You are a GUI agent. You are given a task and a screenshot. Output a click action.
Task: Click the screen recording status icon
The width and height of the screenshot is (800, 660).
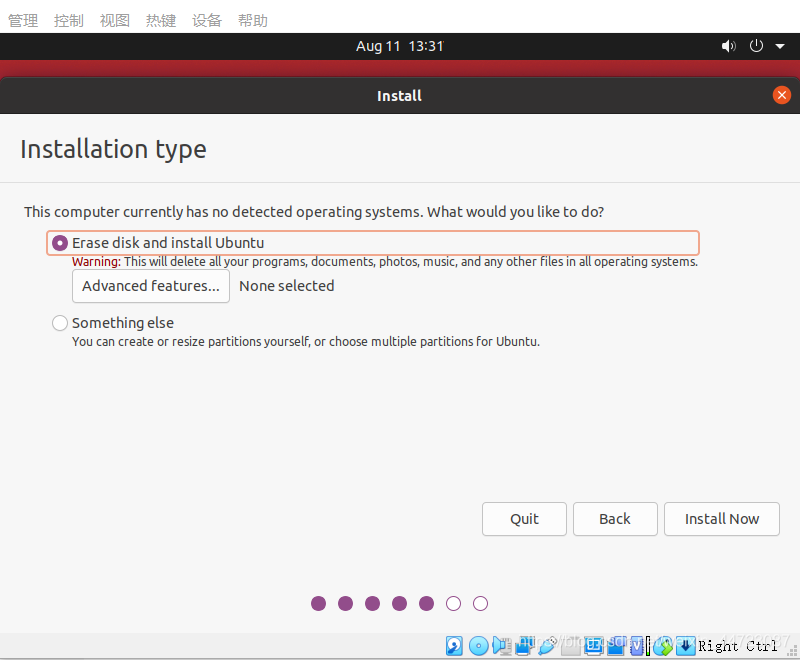(x=616, y=646)
